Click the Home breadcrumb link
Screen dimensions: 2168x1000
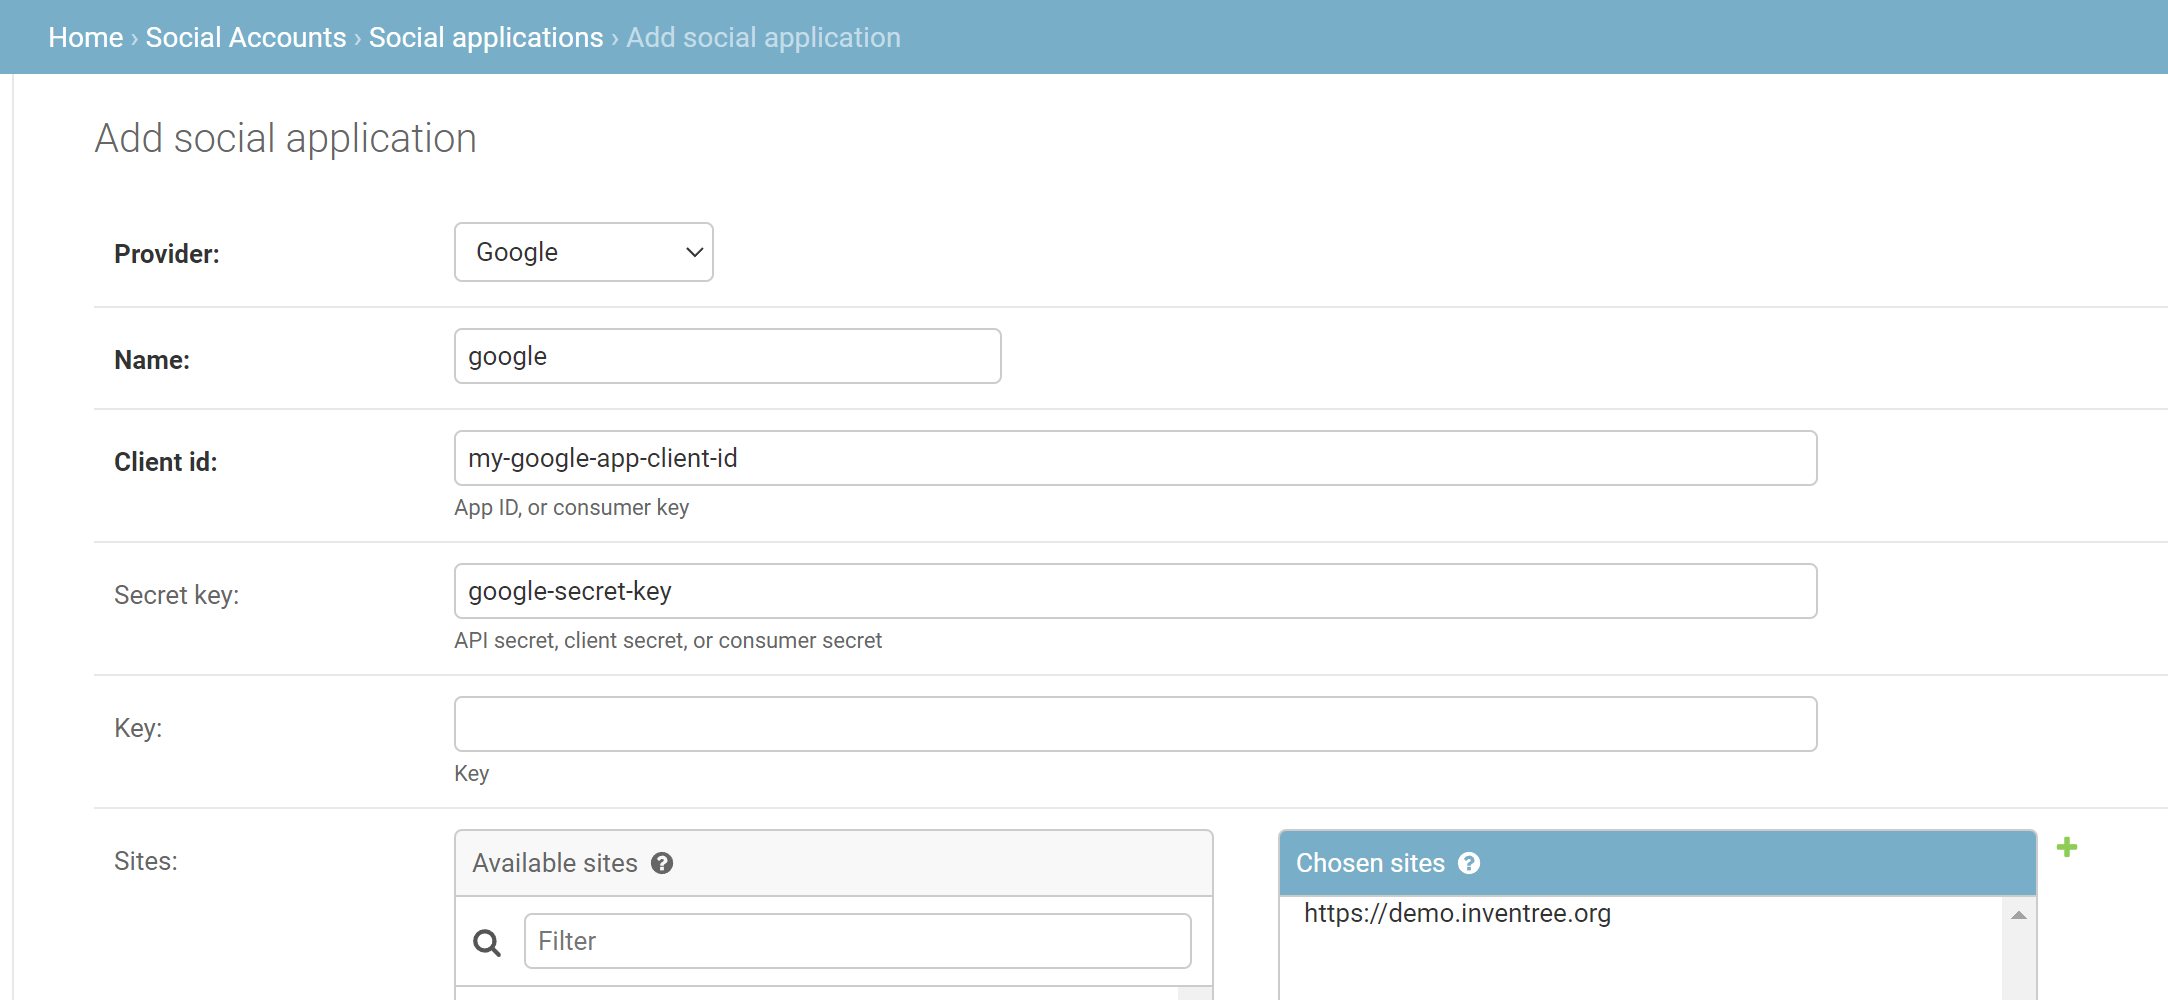pos(85,37)
